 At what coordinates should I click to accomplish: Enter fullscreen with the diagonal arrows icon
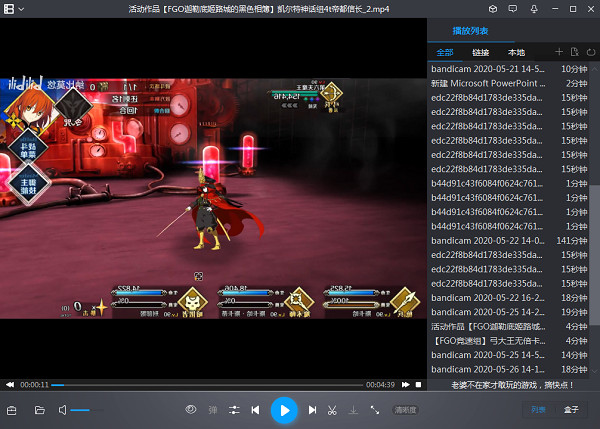(375, 410)
